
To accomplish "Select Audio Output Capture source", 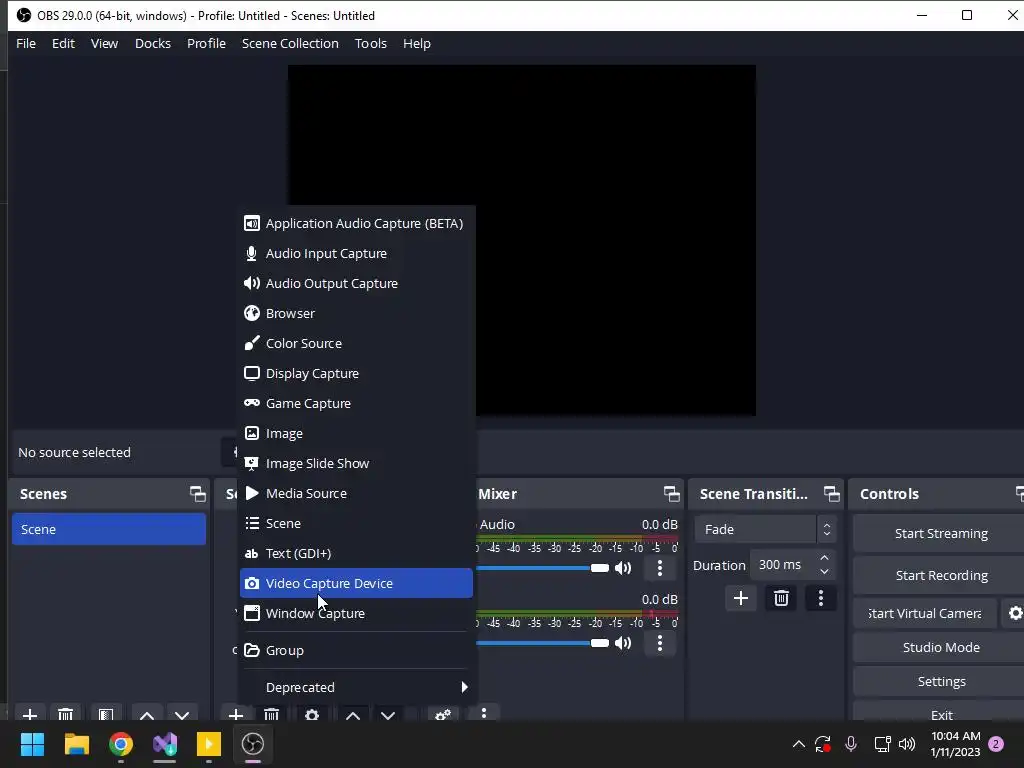I will point(356,283).
